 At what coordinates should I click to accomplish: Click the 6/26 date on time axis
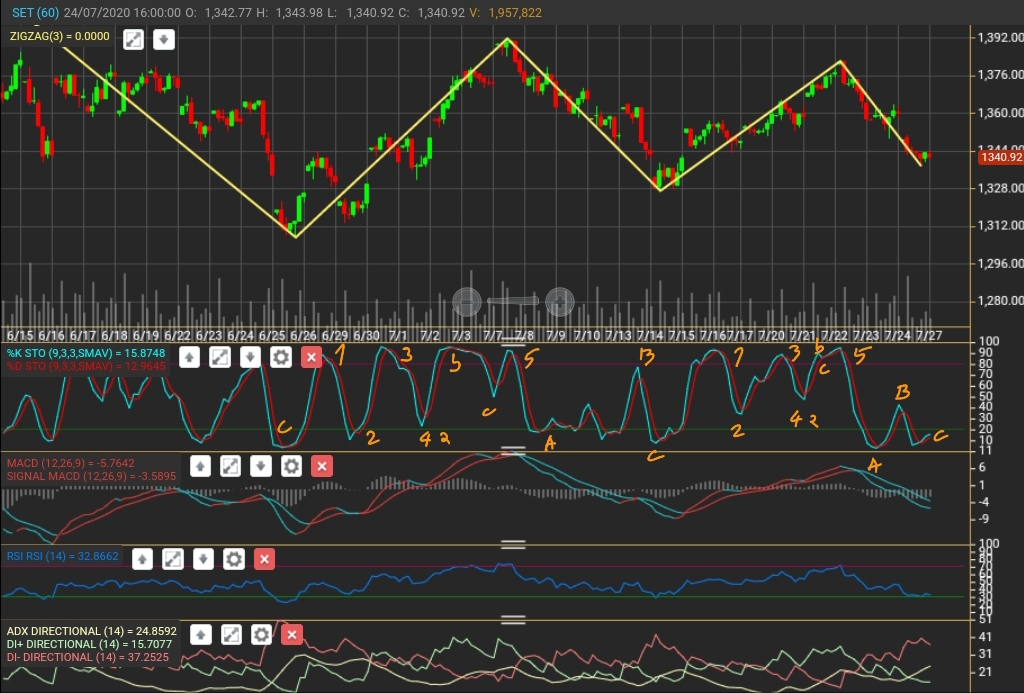303,336
